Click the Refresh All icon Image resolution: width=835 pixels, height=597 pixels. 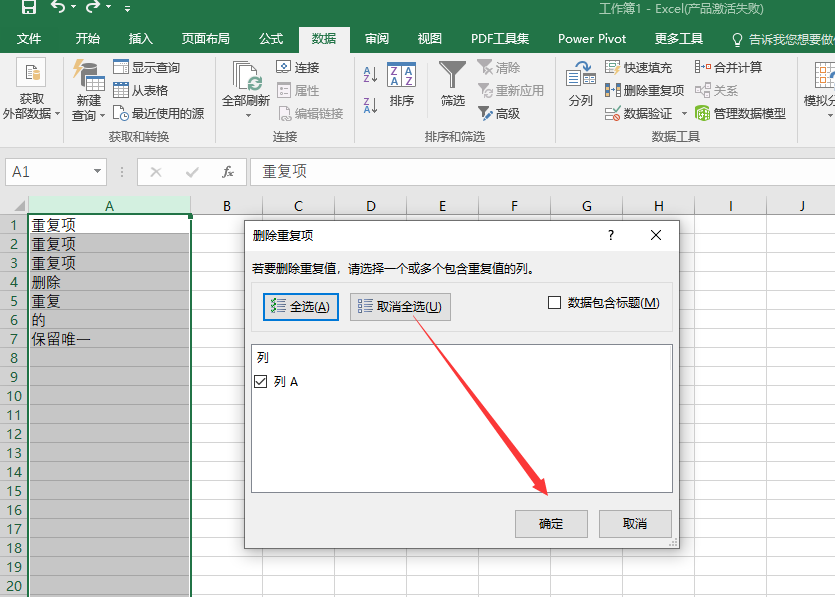point(245,78)
